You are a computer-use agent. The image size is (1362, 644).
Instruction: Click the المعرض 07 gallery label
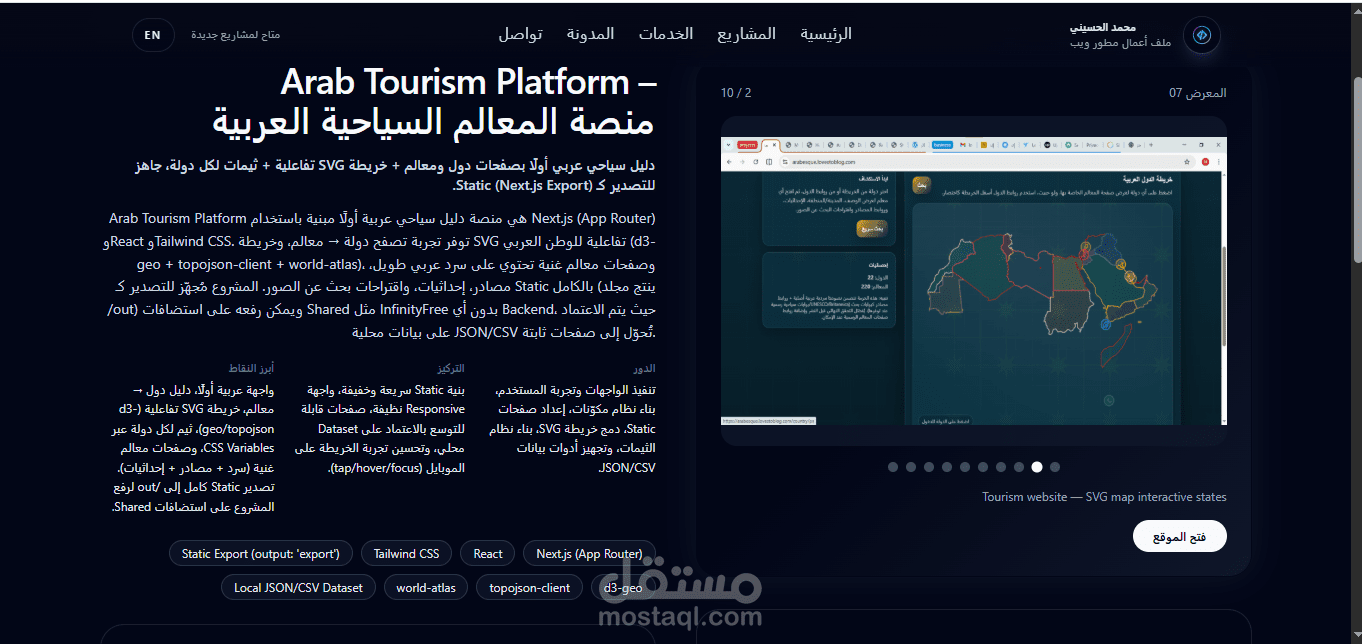(1198, 93)
